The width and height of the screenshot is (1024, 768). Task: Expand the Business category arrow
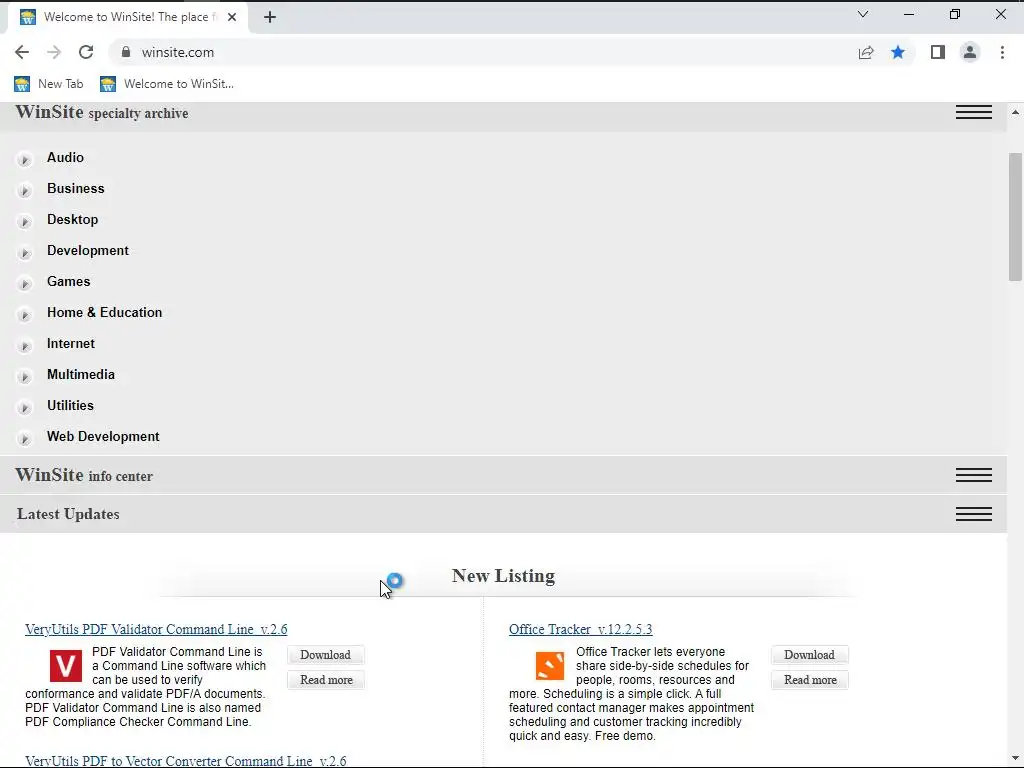point(24,190)
